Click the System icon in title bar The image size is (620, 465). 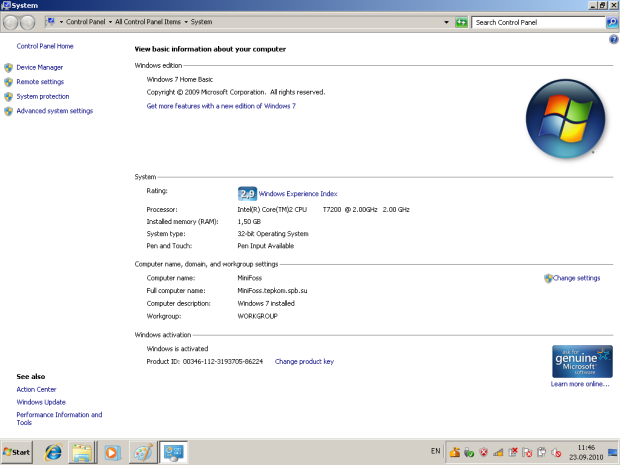[x=6, y=5]
